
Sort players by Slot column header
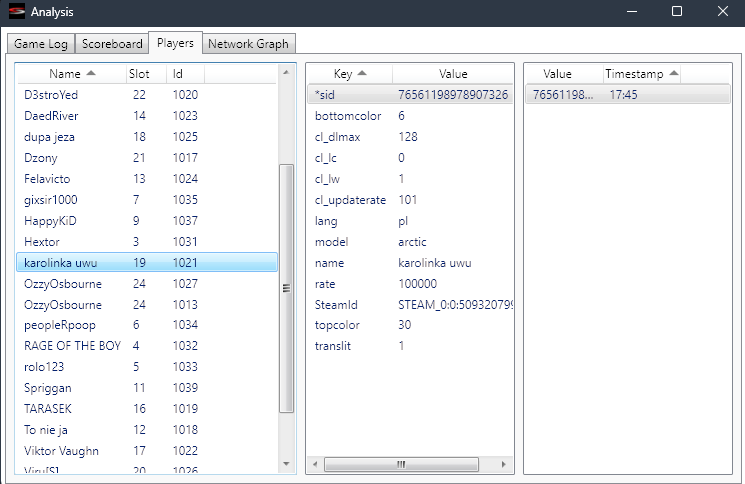tap(146, 74)
